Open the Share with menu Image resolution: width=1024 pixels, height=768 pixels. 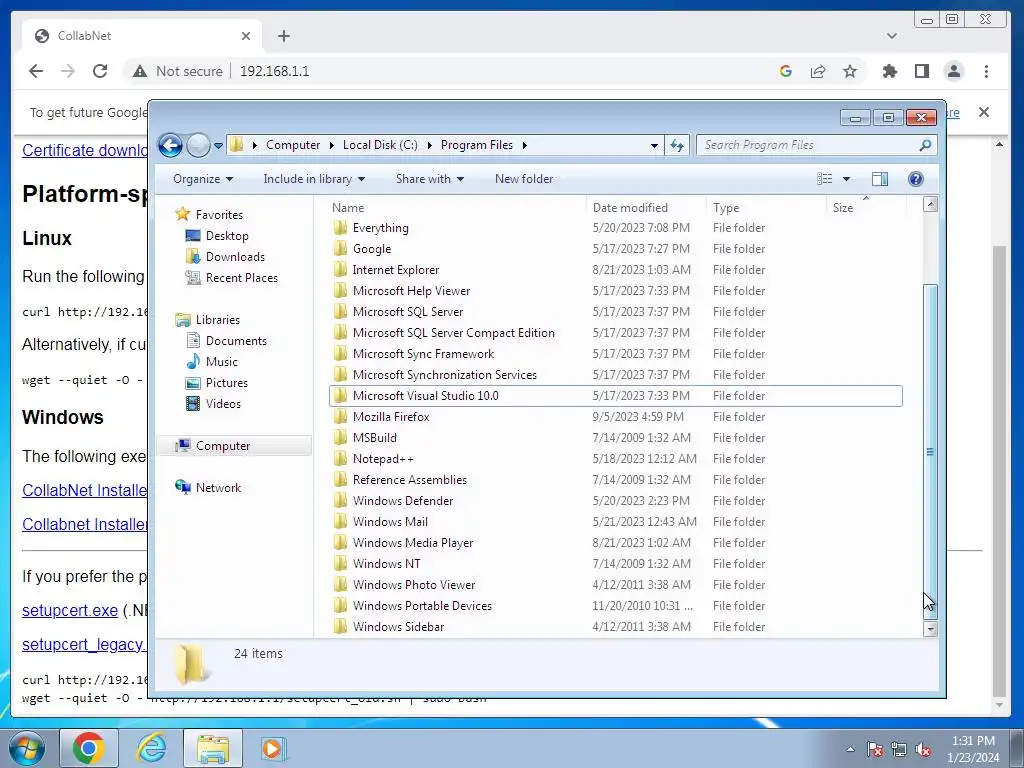coord(430,179)
